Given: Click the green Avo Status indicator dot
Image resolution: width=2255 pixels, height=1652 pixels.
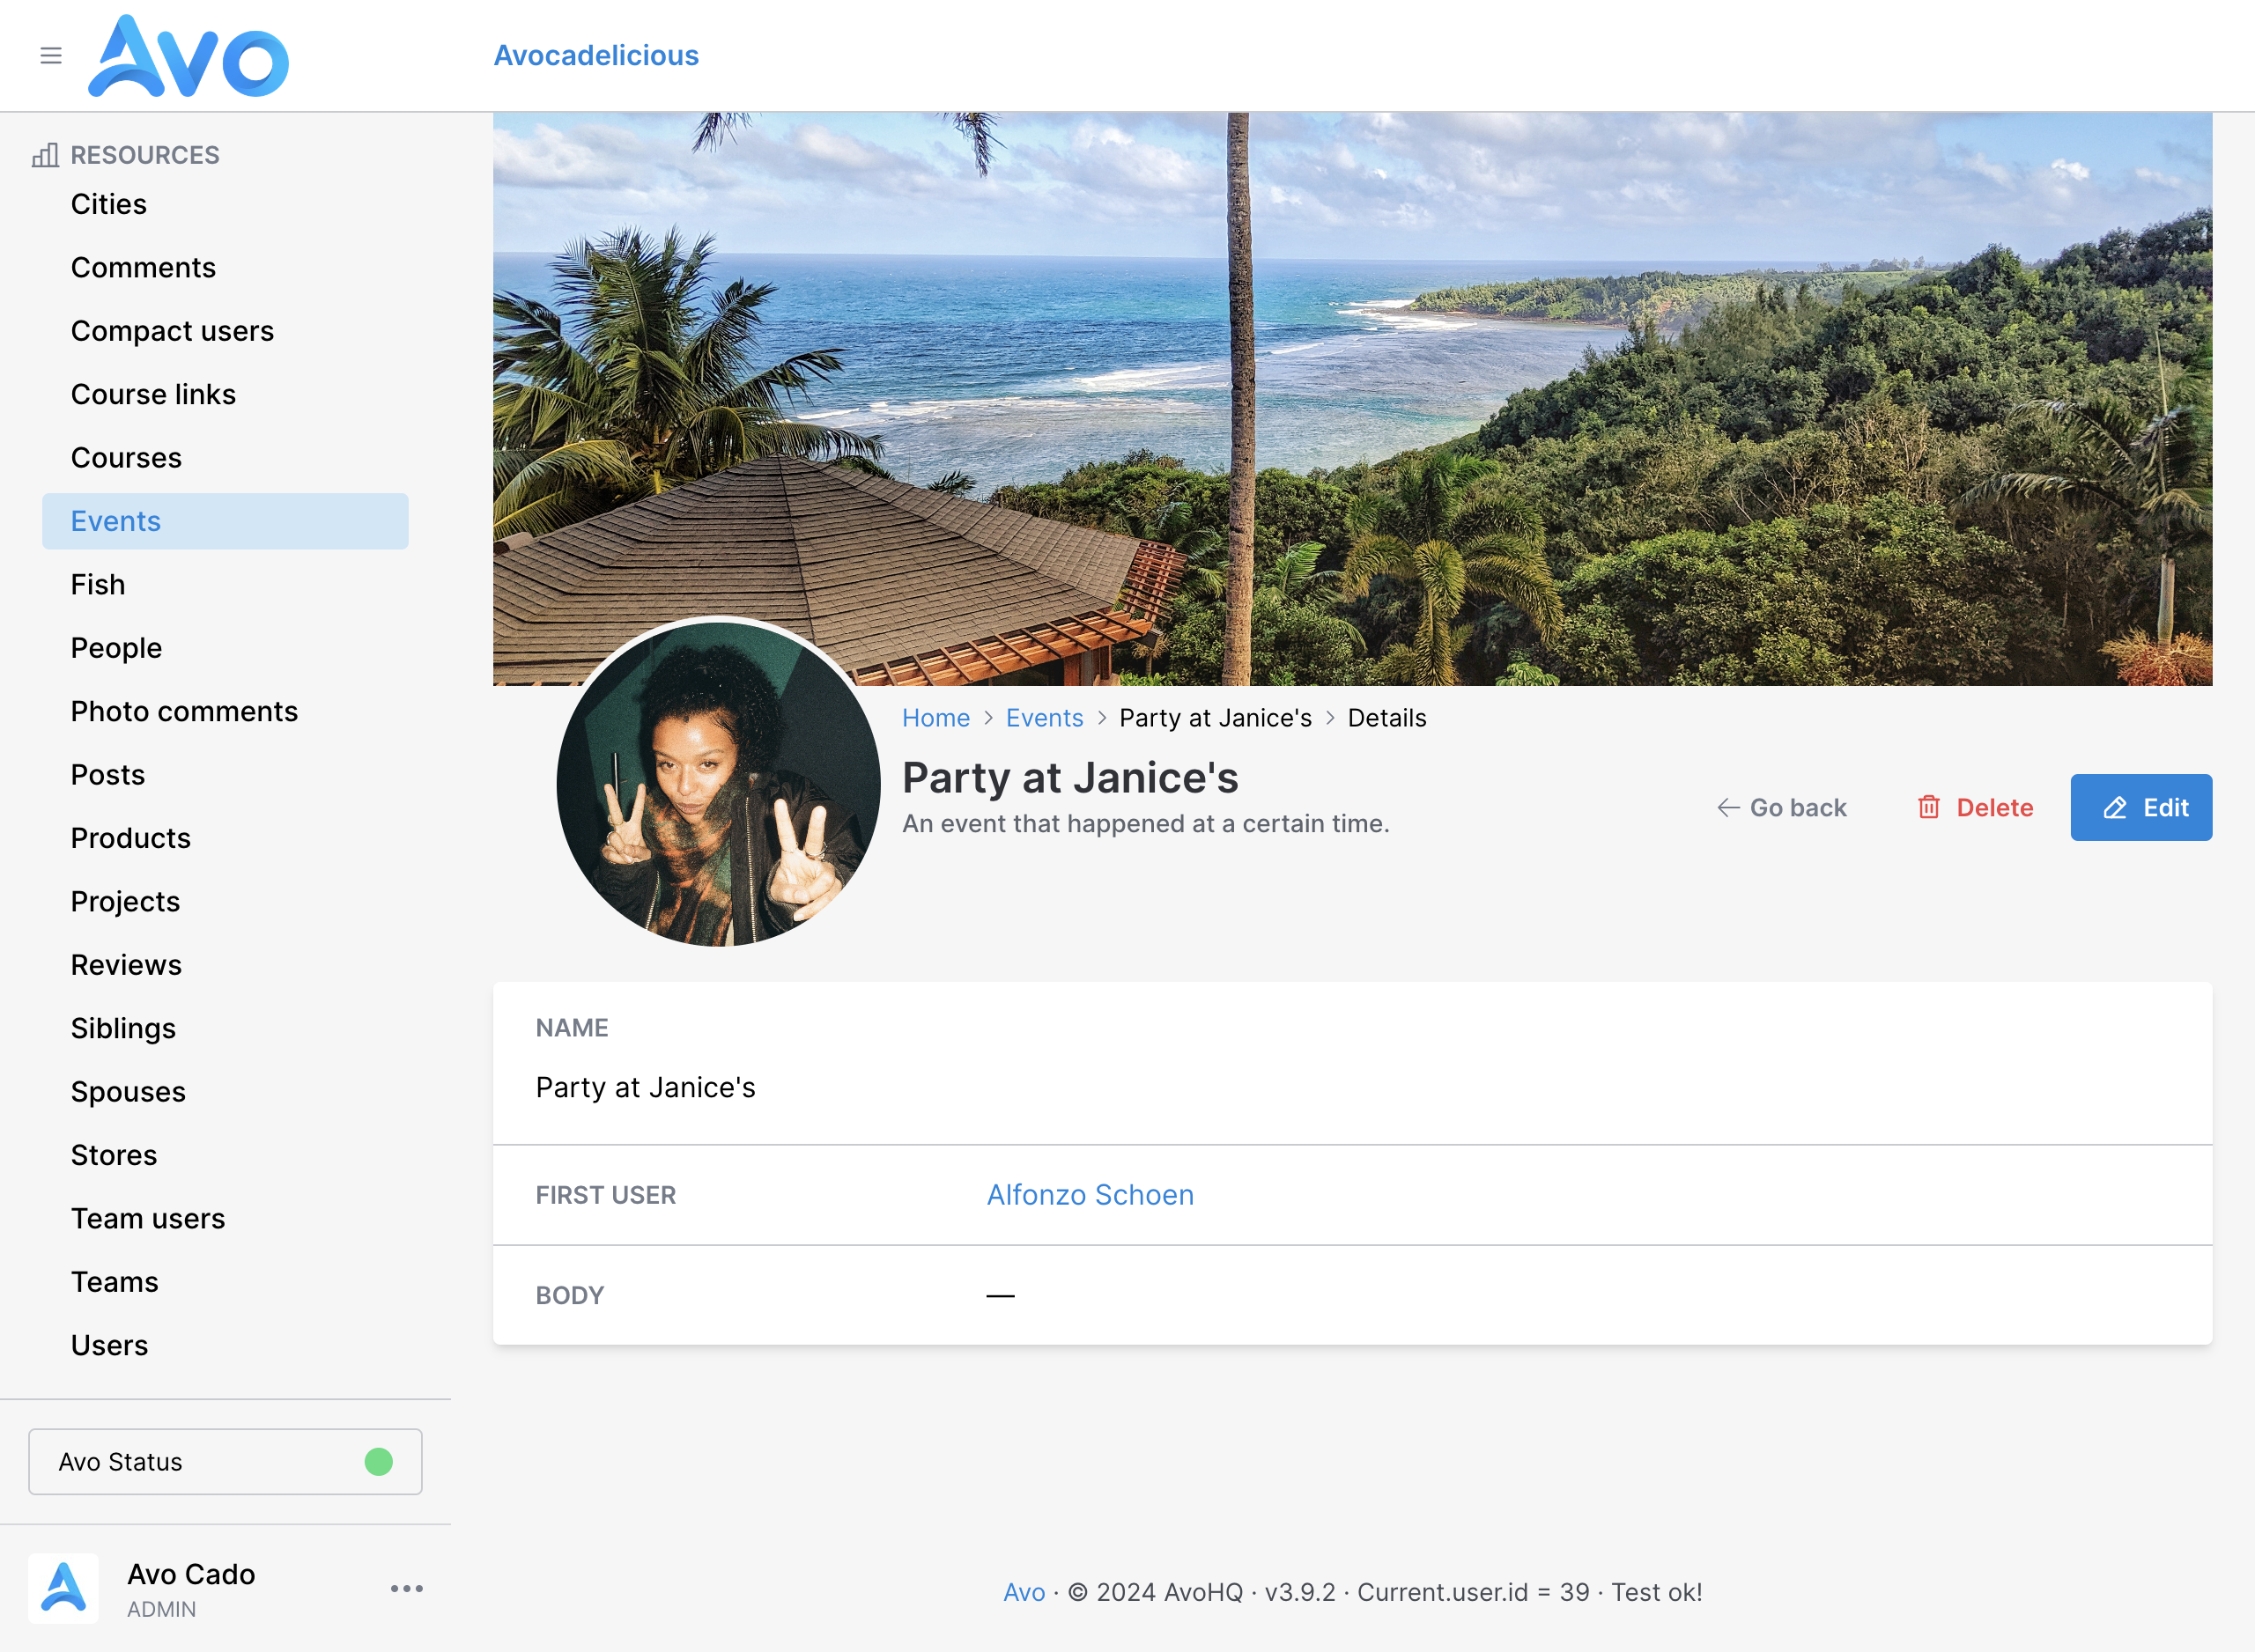Looking at the screenshot, I should pyautogui.click(x=379, y=1462).
